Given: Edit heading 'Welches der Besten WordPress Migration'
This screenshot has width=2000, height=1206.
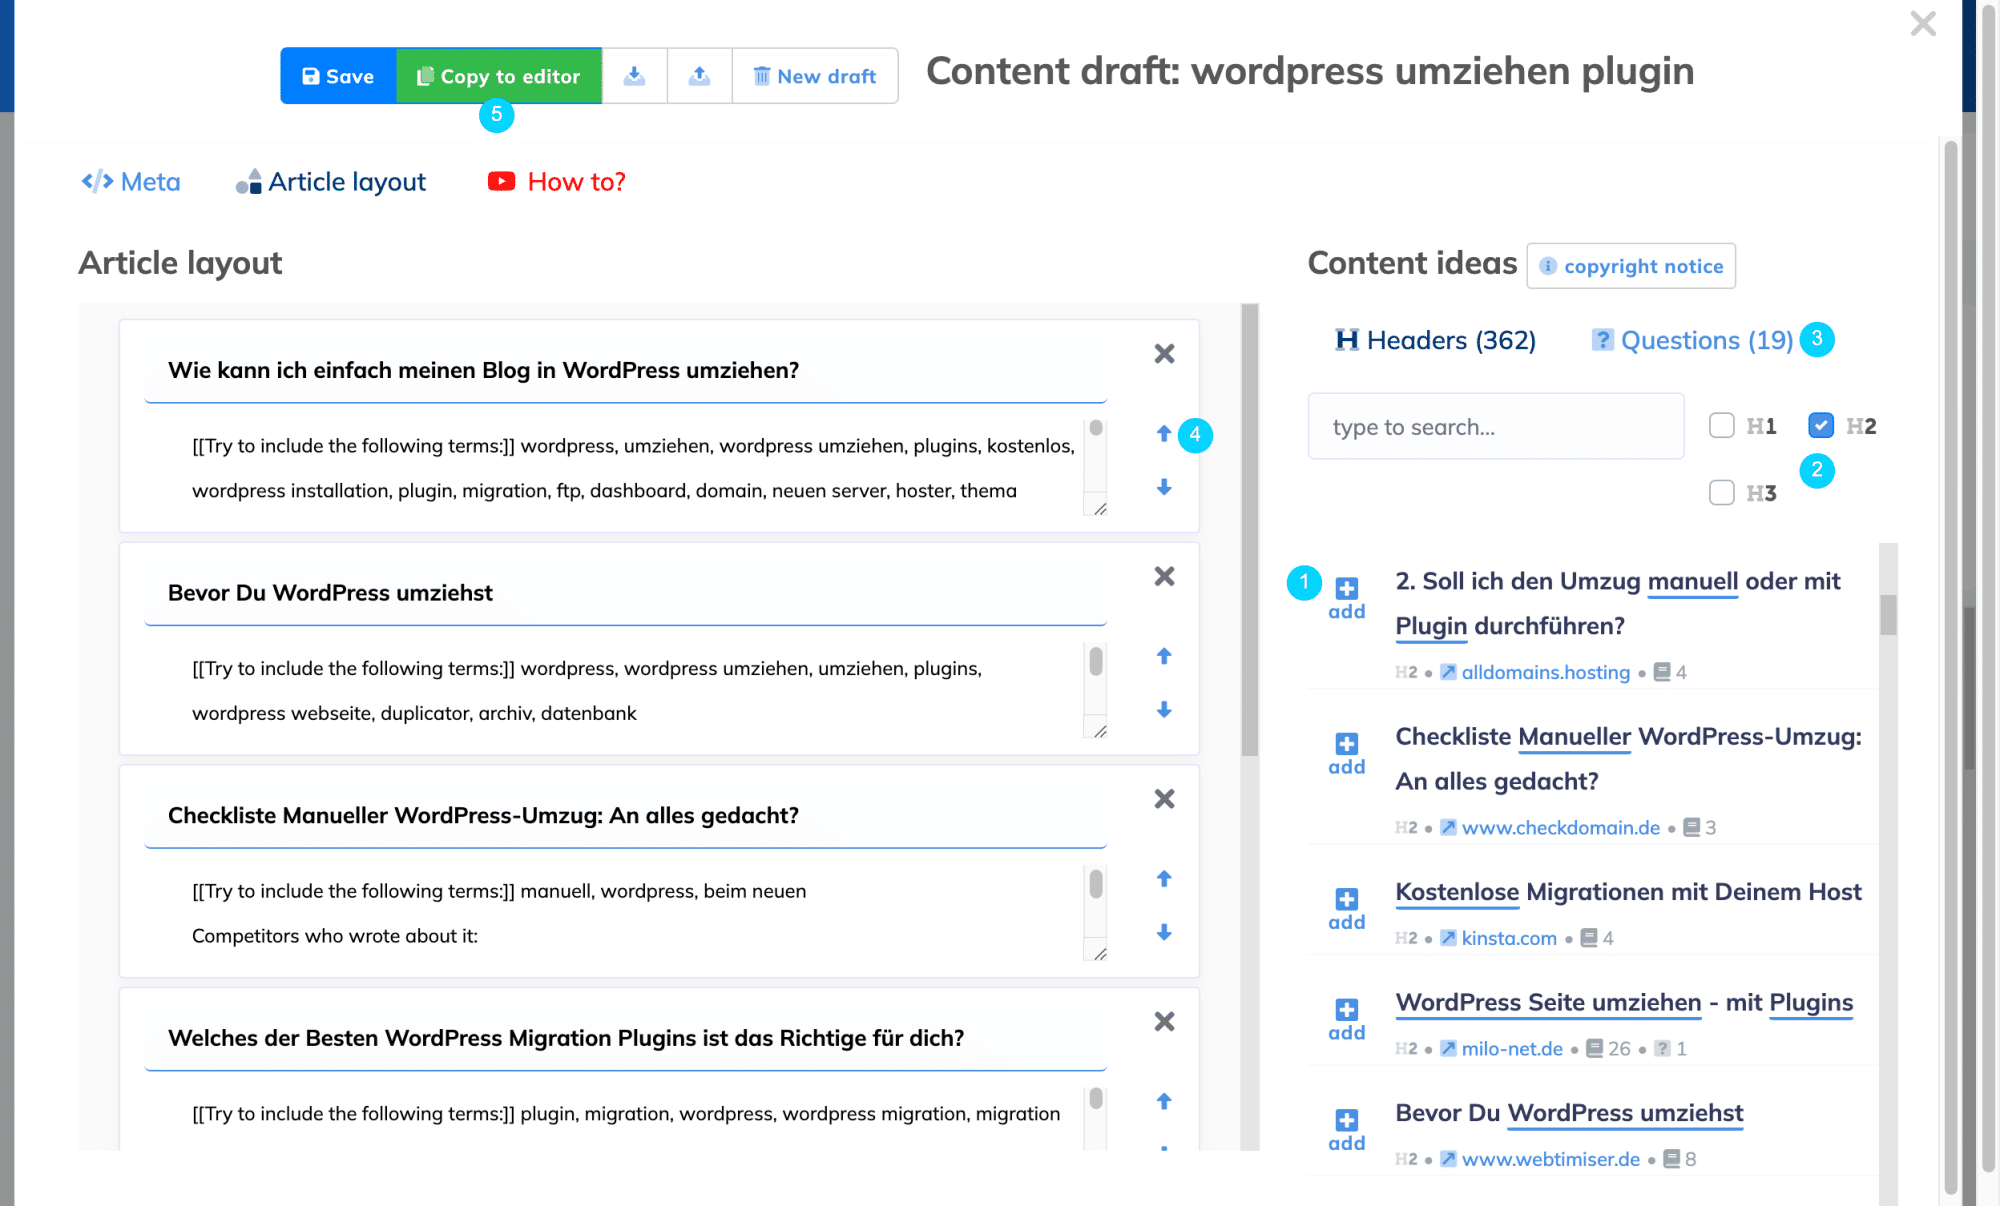Looking at the screenshot, I should point(626,1038).
